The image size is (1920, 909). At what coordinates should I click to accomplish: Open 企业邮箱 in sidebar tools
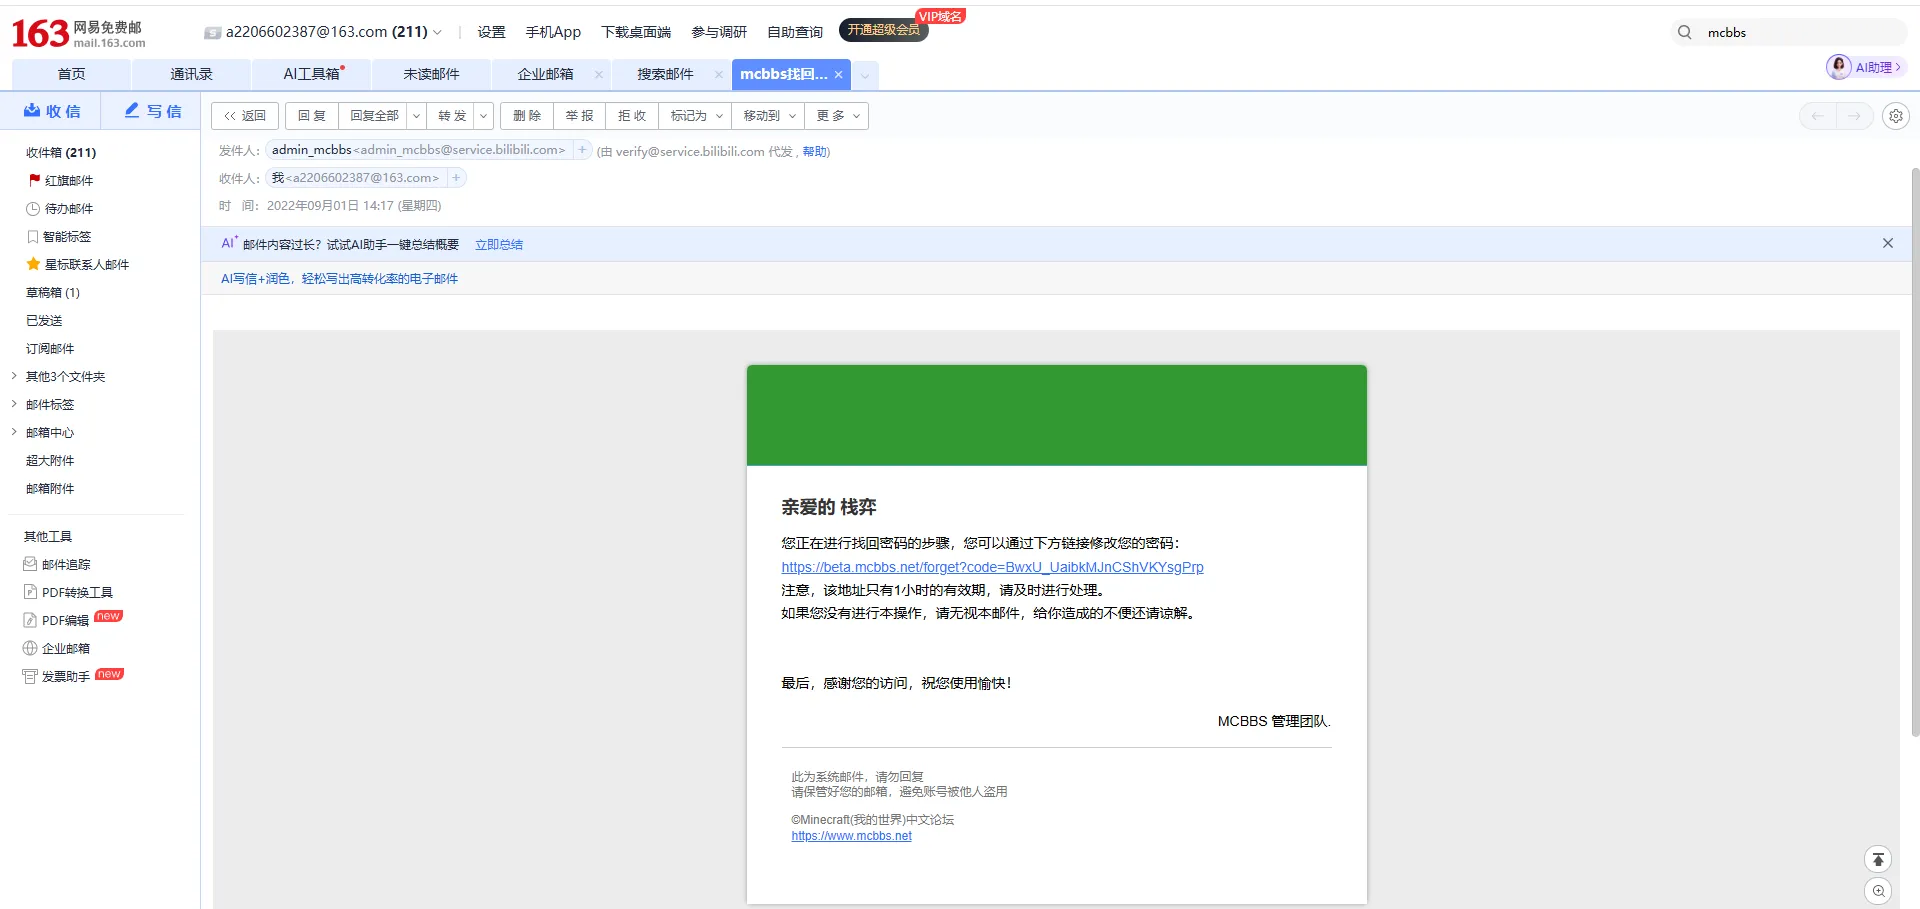57,649
